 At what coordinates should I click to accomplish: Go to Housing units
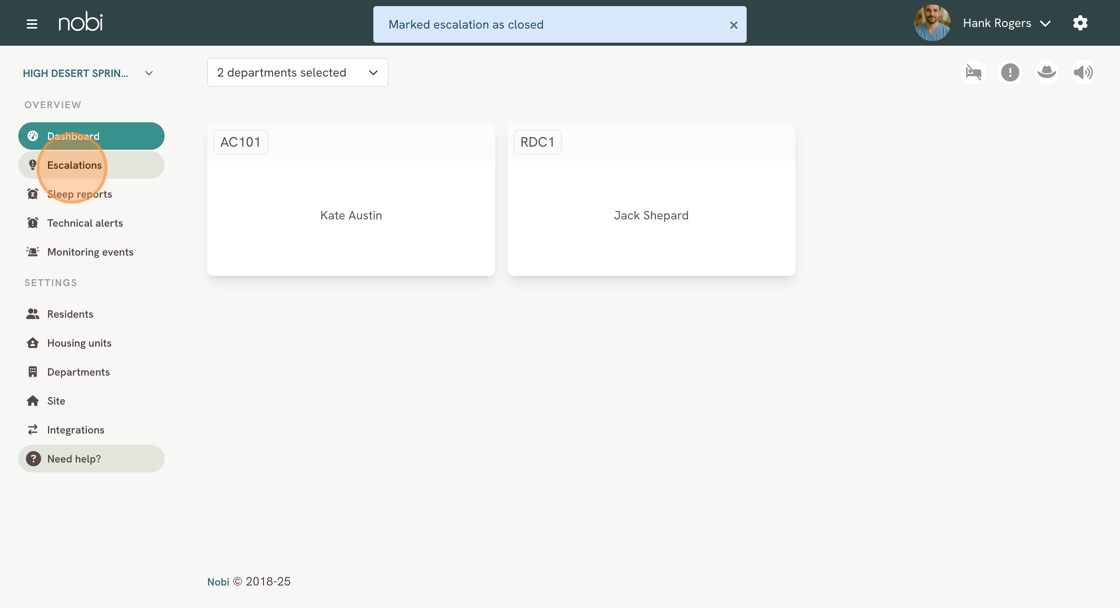tap(91, 343)
